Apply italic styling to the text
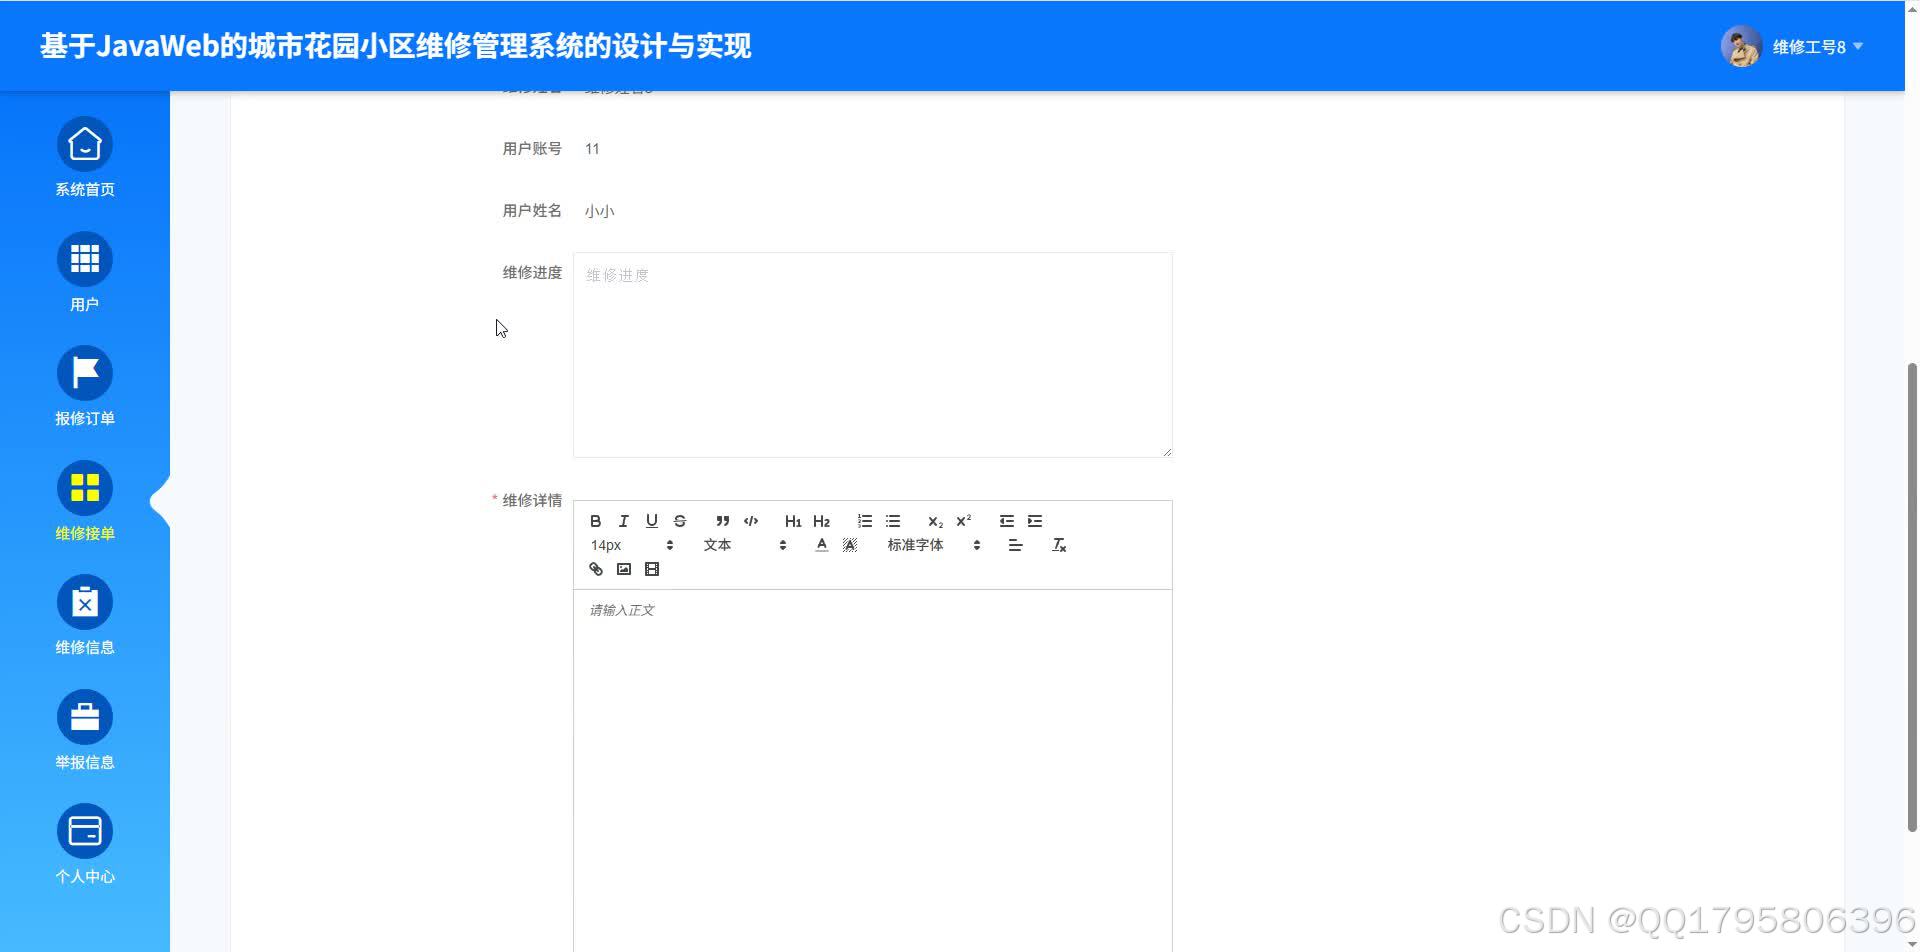 [623, 520]
